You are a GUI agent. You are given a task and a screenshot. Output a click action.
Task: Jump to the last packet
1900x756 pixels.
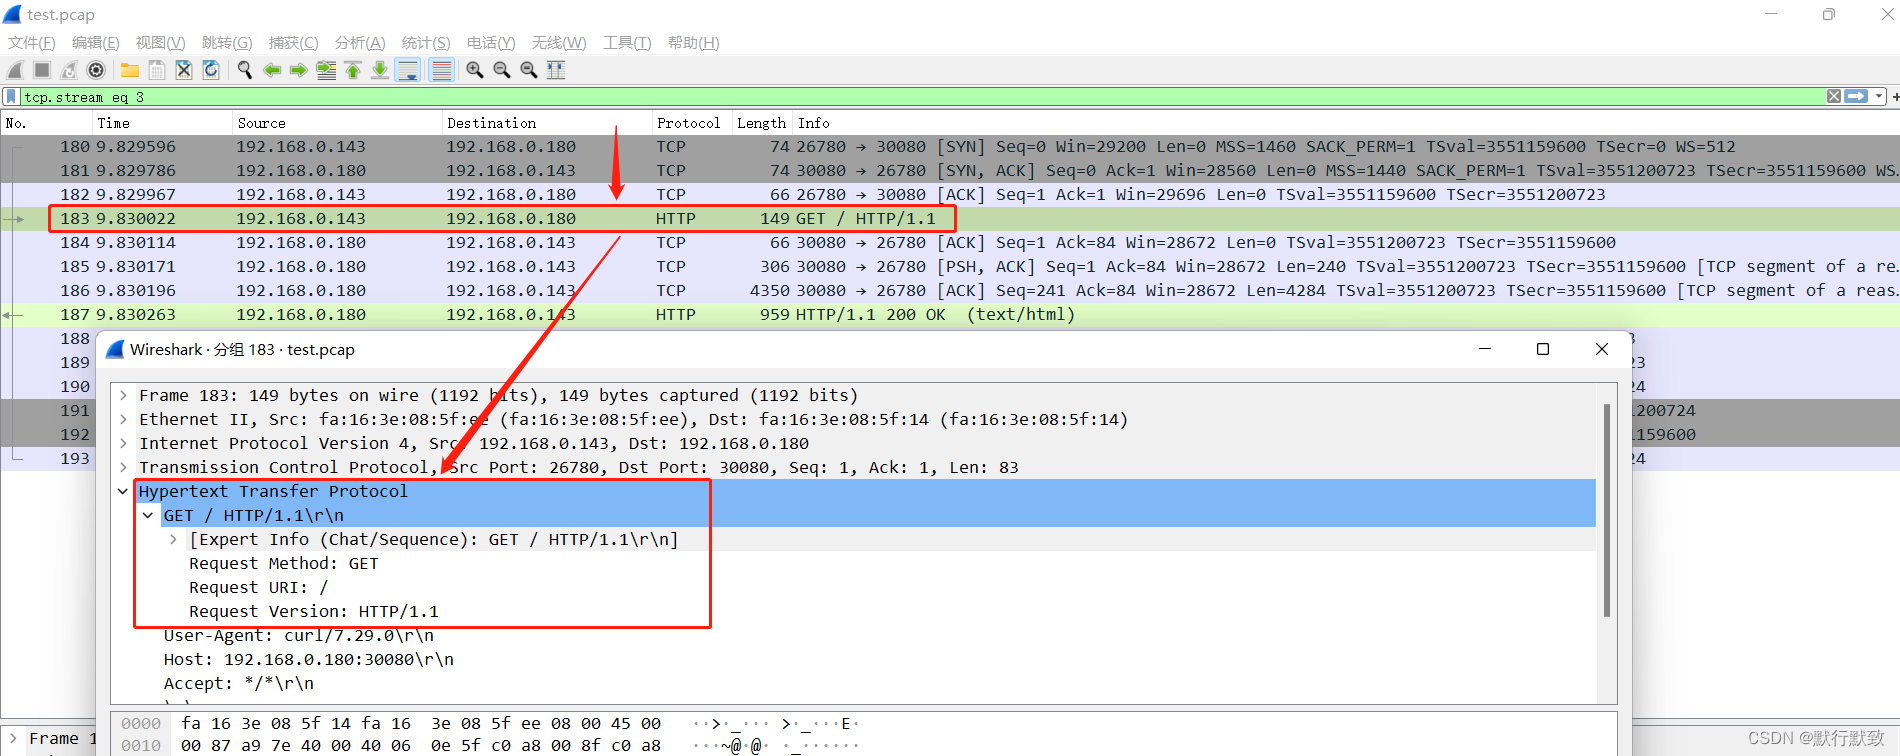[380, 70]
